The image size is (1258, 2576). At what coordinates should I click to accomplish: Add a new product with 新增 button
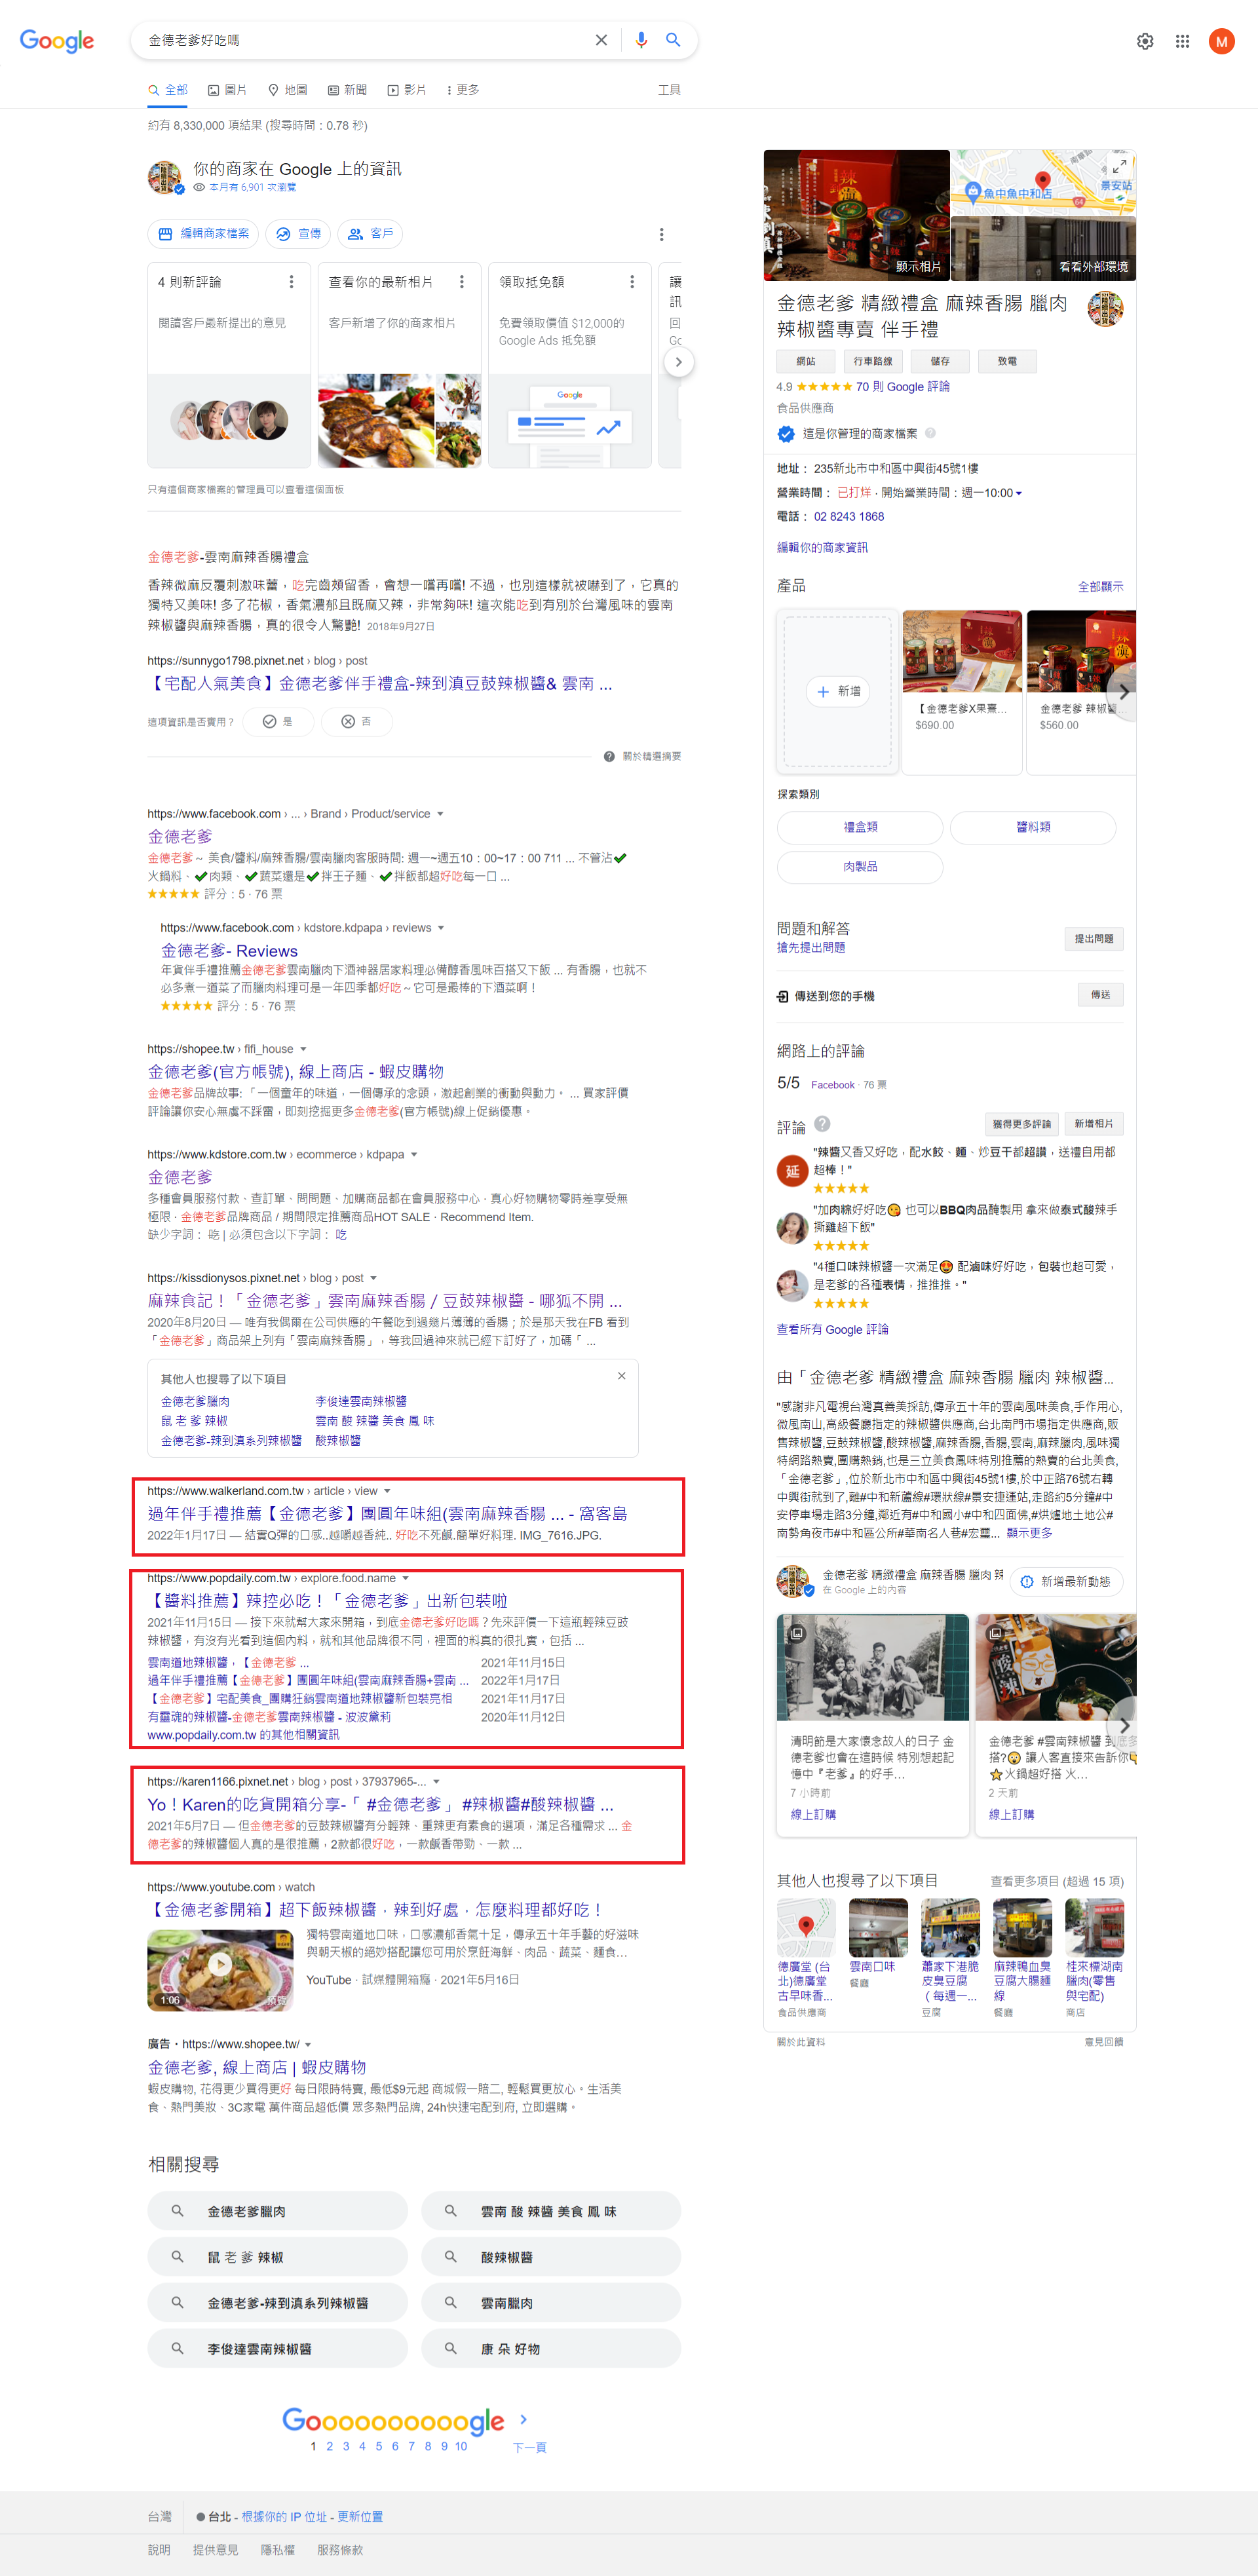pyautogui.click(x=838, y=691)
